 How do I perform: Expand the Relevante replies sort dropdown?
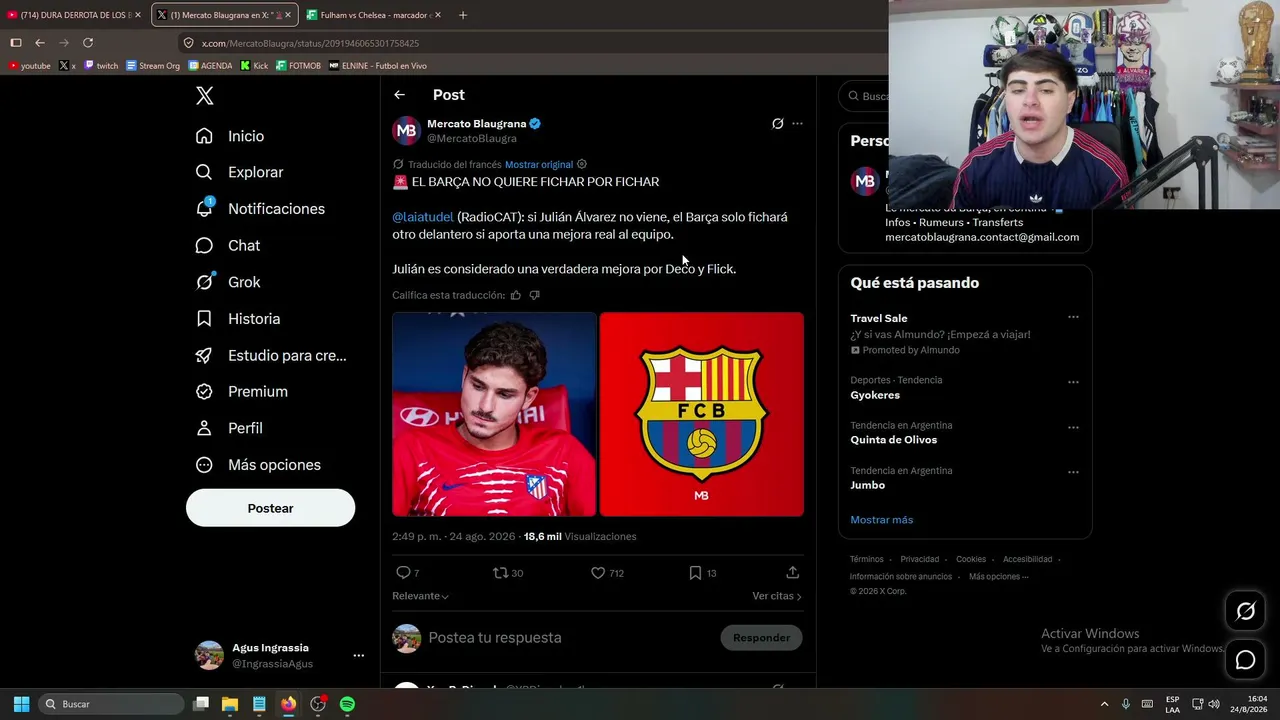(x=420, y=596)
